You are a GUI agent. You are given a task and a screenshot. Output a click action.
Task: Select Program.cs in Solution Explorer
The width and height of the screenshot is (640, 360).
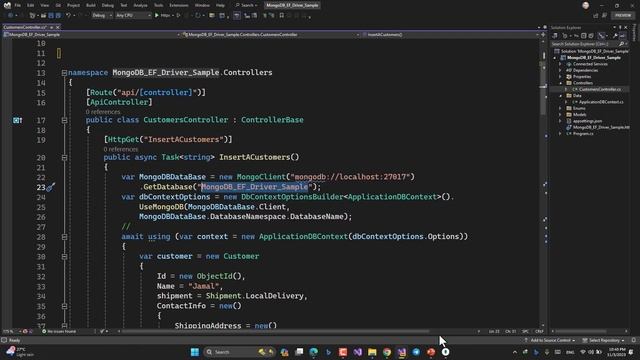pos(583,134)
